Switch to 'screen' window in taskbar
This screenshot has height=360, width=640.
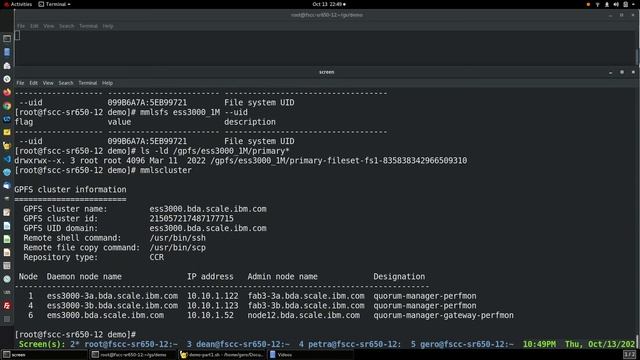(x=44, y=355)
